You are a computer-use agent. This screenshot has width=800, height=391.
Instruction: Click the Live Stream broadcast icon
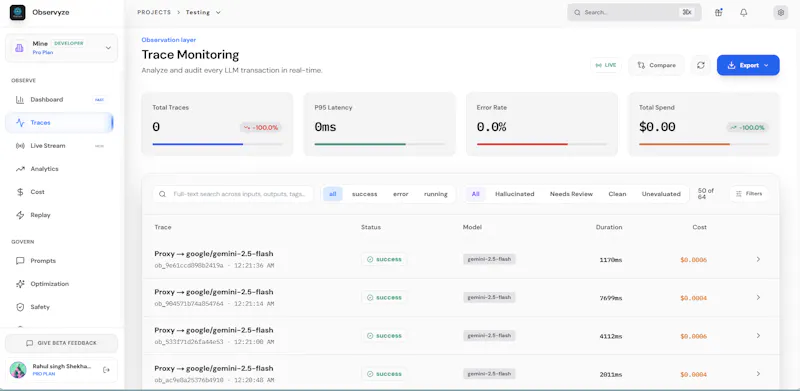pos(20,145)
